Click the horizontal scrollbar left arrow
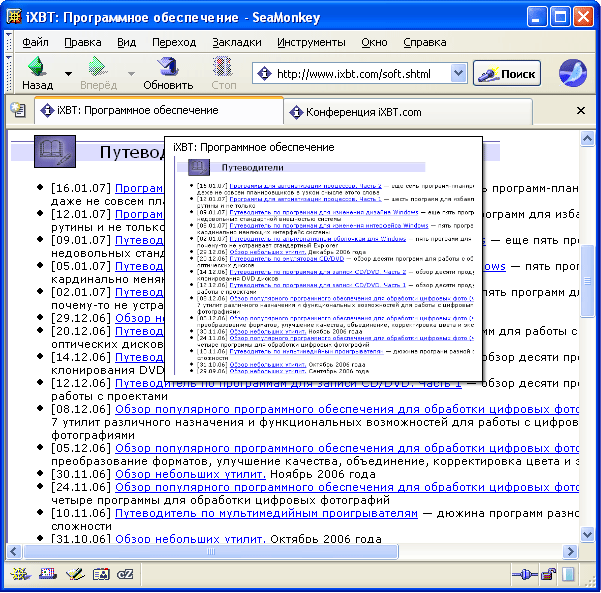Screen dimensions: 601x593 click(14, 552)
